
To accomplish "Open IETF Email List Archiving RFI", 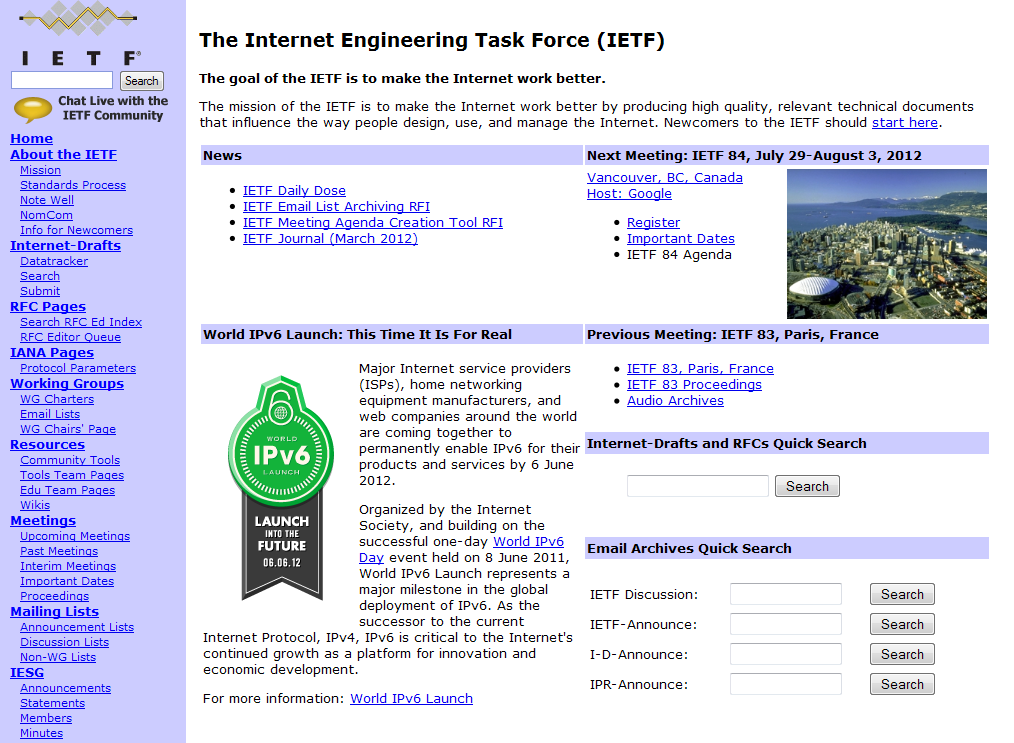I will click(x=336, y=207).
